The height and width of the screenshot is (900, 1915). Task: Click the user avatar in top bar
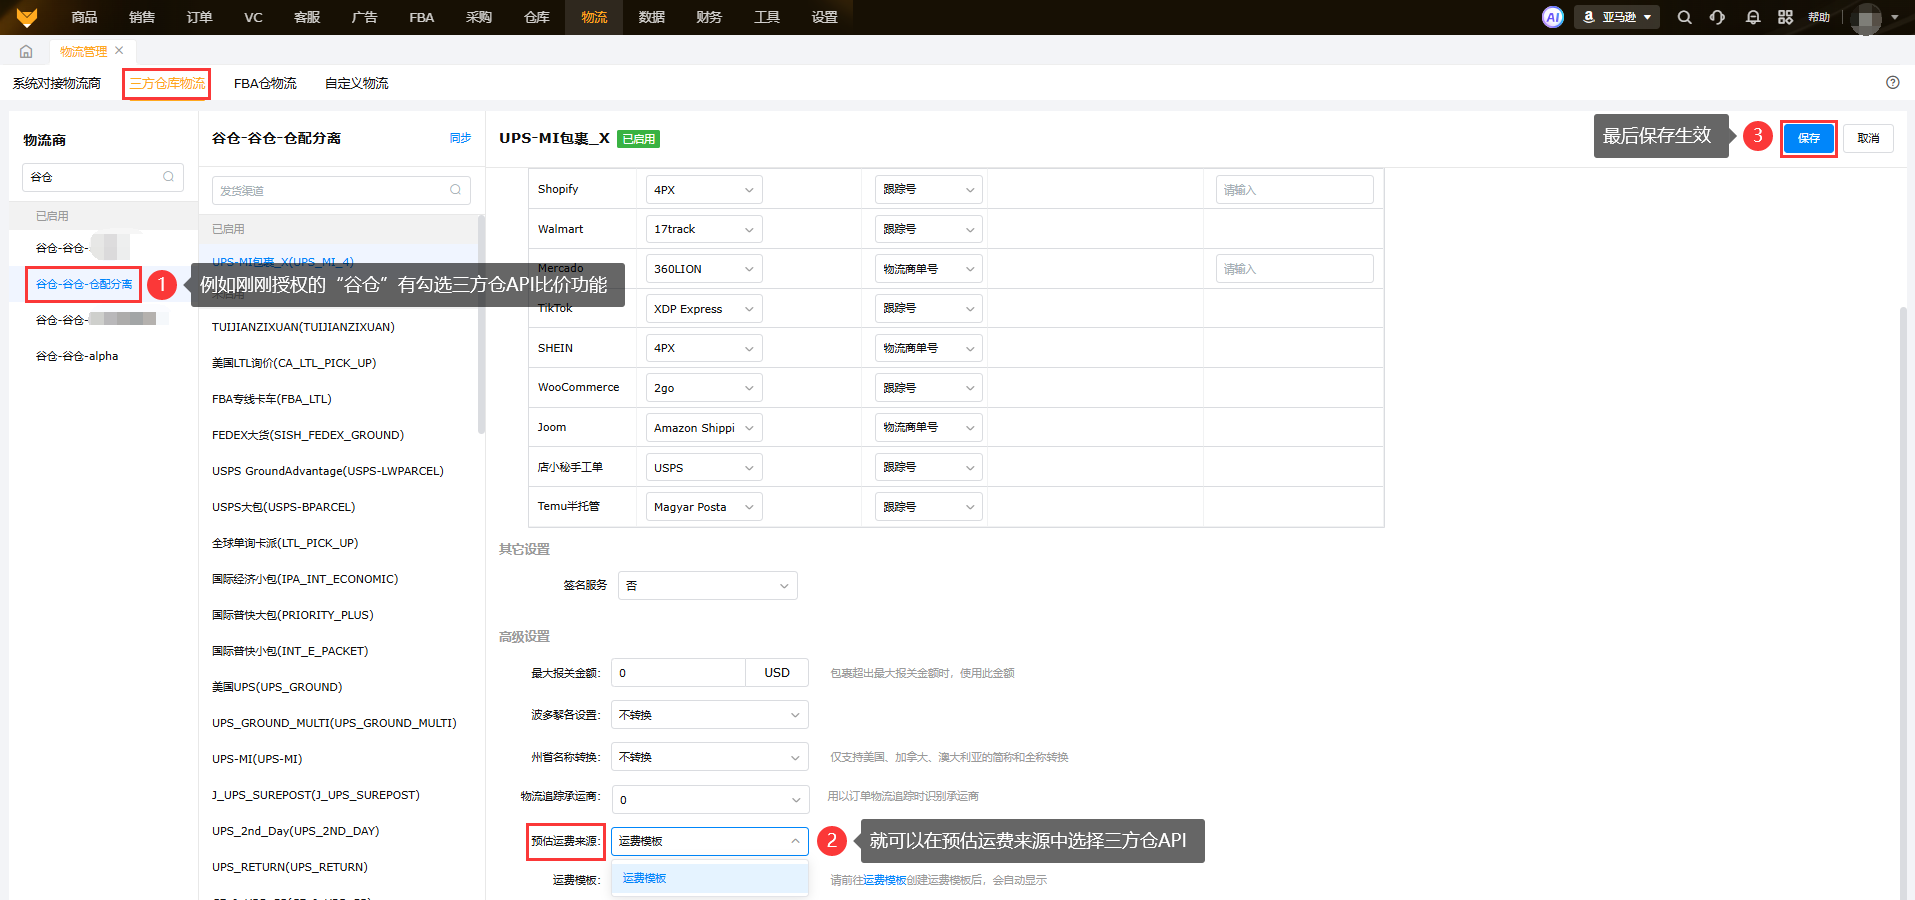[1866, 17]
